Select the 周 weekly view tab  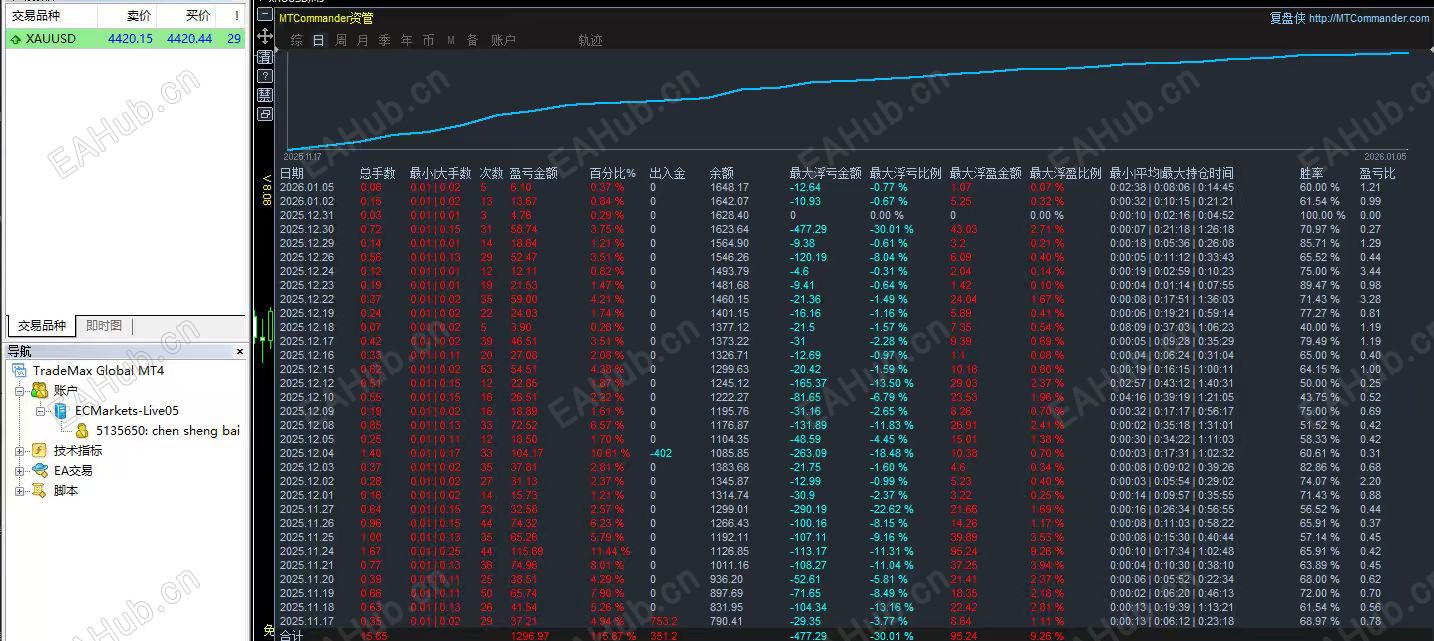click(x=340, y=39)
